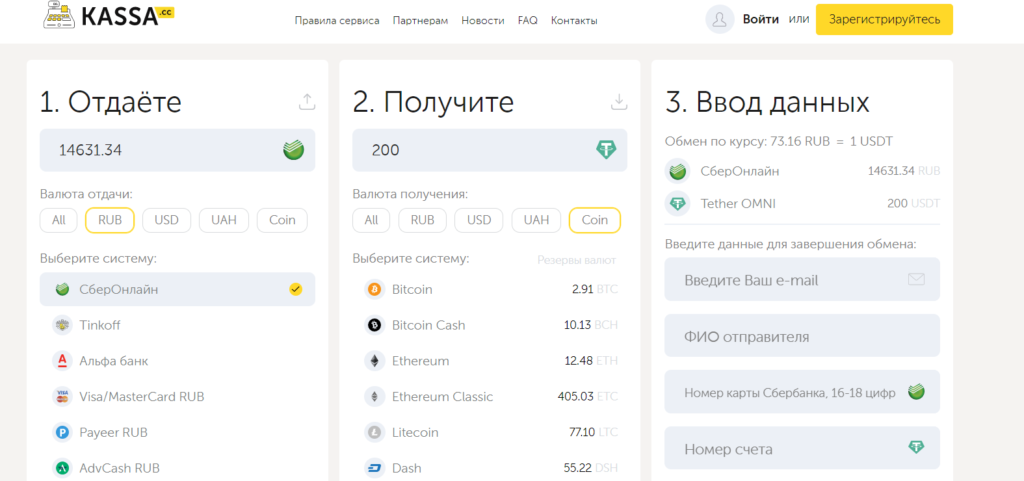The height and width of the screenshot is (481, 1024).
Task: Click the KASSA.cc logo
Action: point(108,16)
